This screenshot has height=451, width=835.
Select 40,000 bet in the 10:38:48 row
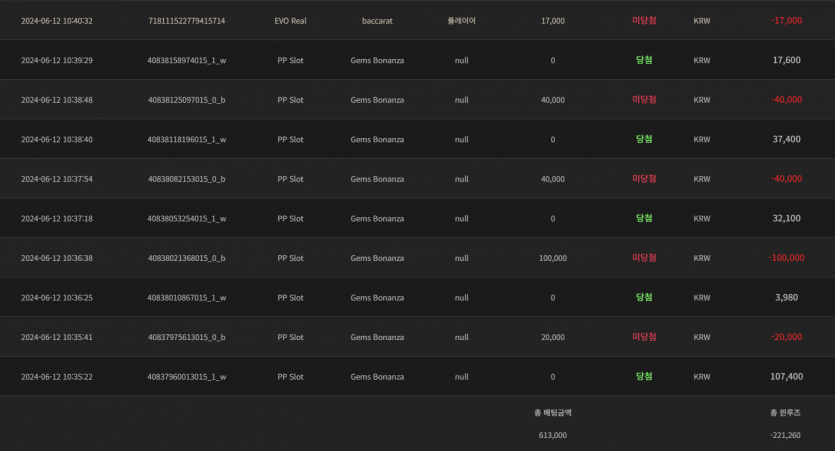pos(553,100)
